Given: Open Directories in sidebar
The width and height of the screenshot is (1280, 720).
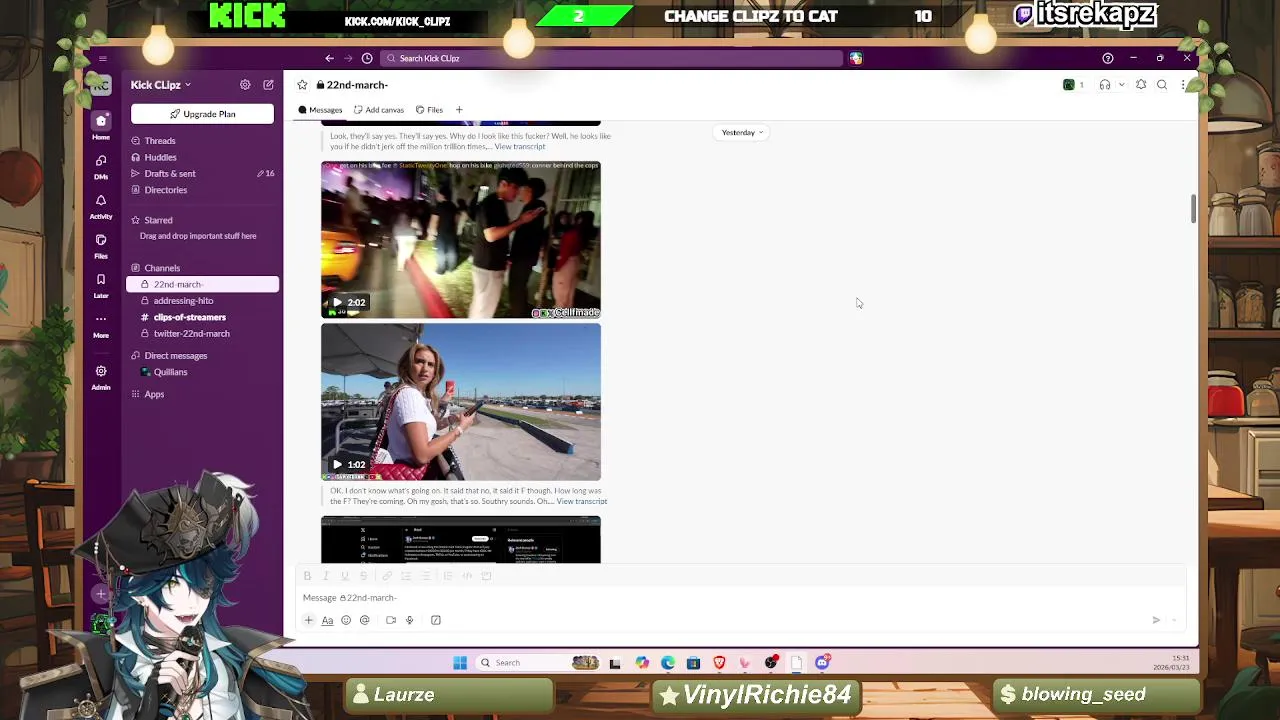Looking at the screenshot, I should tap(203, 190).
